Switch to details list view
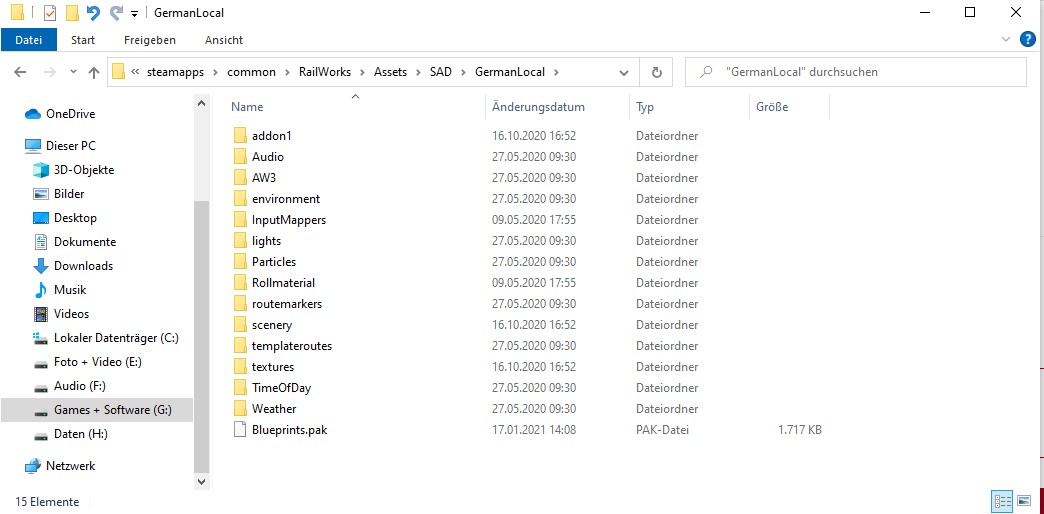This screenshot has width=1044, height=514. coord(1001,500)
